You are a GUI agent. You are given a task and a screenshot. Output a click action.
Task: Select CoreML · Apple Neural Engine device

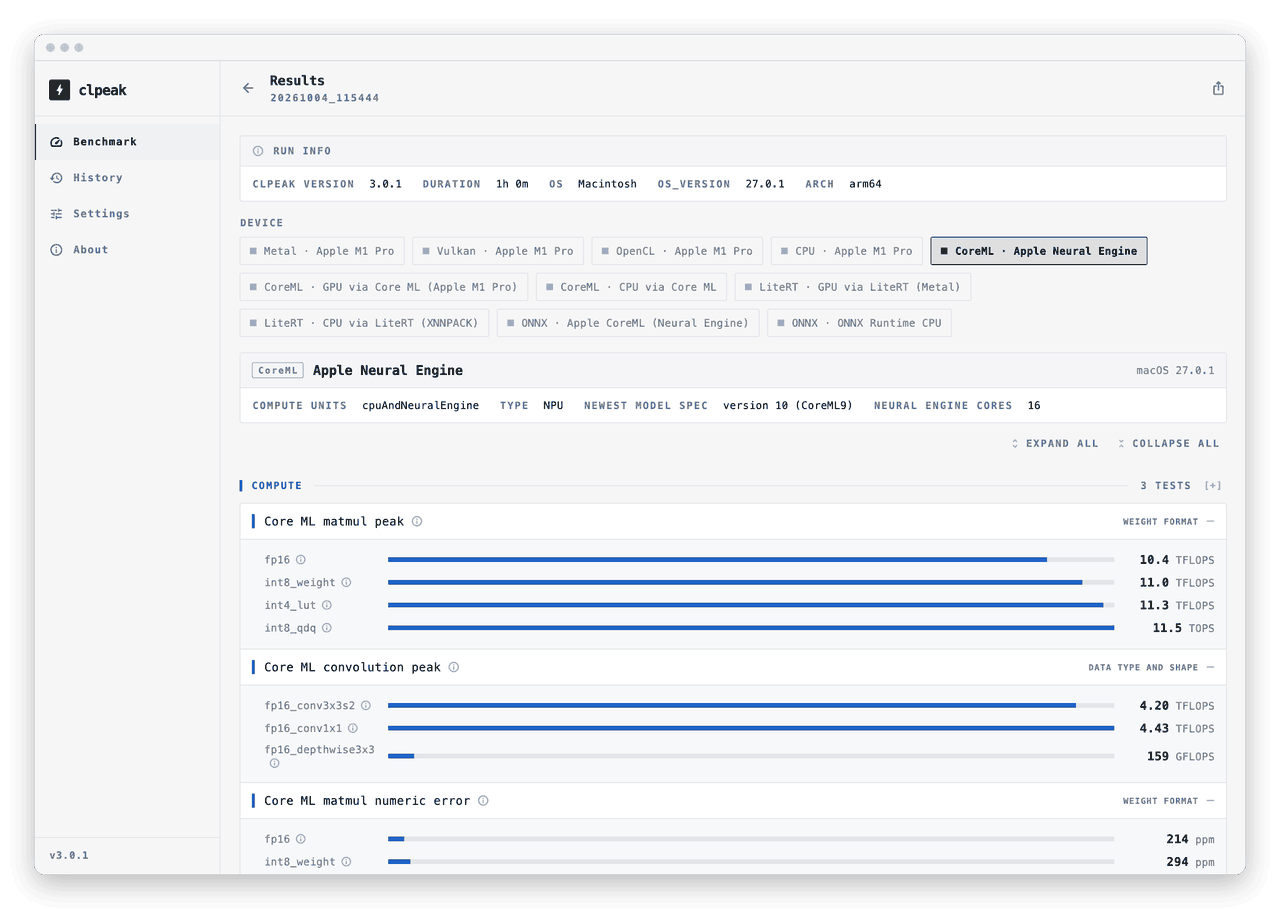(x=1039, y=251)
